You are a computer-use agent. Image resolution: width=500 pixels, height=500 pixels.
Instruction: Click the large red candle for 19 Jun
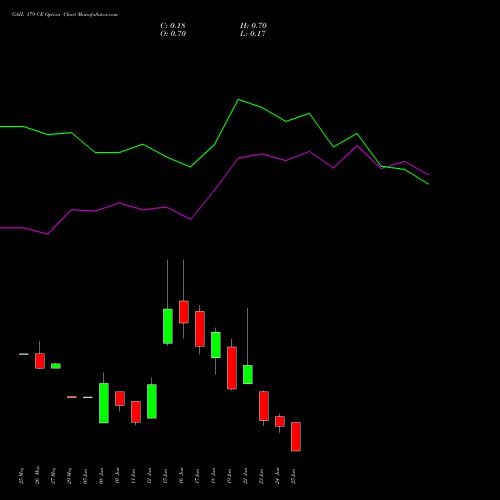pyautogui.click(x=232, y=368)
